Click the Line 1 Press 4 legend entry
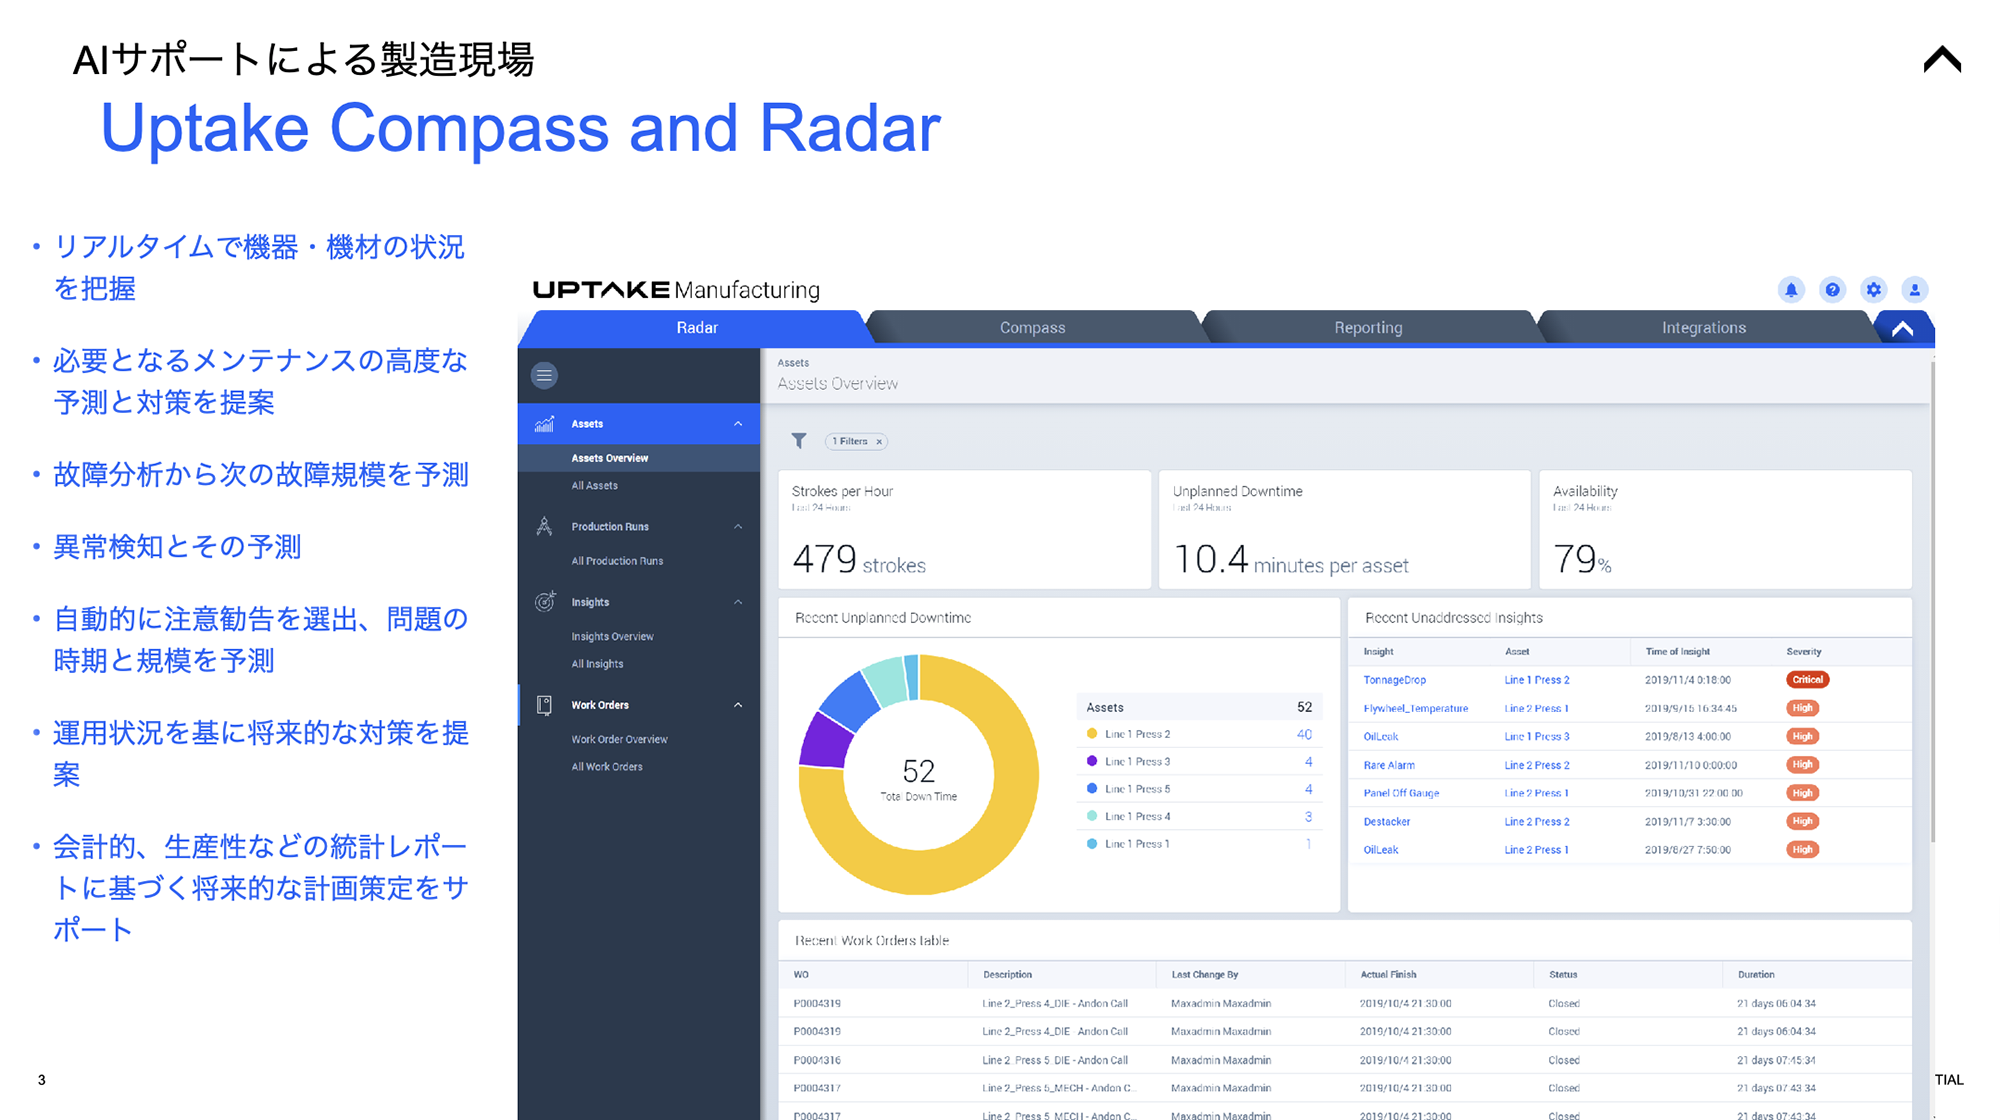 1199,817
